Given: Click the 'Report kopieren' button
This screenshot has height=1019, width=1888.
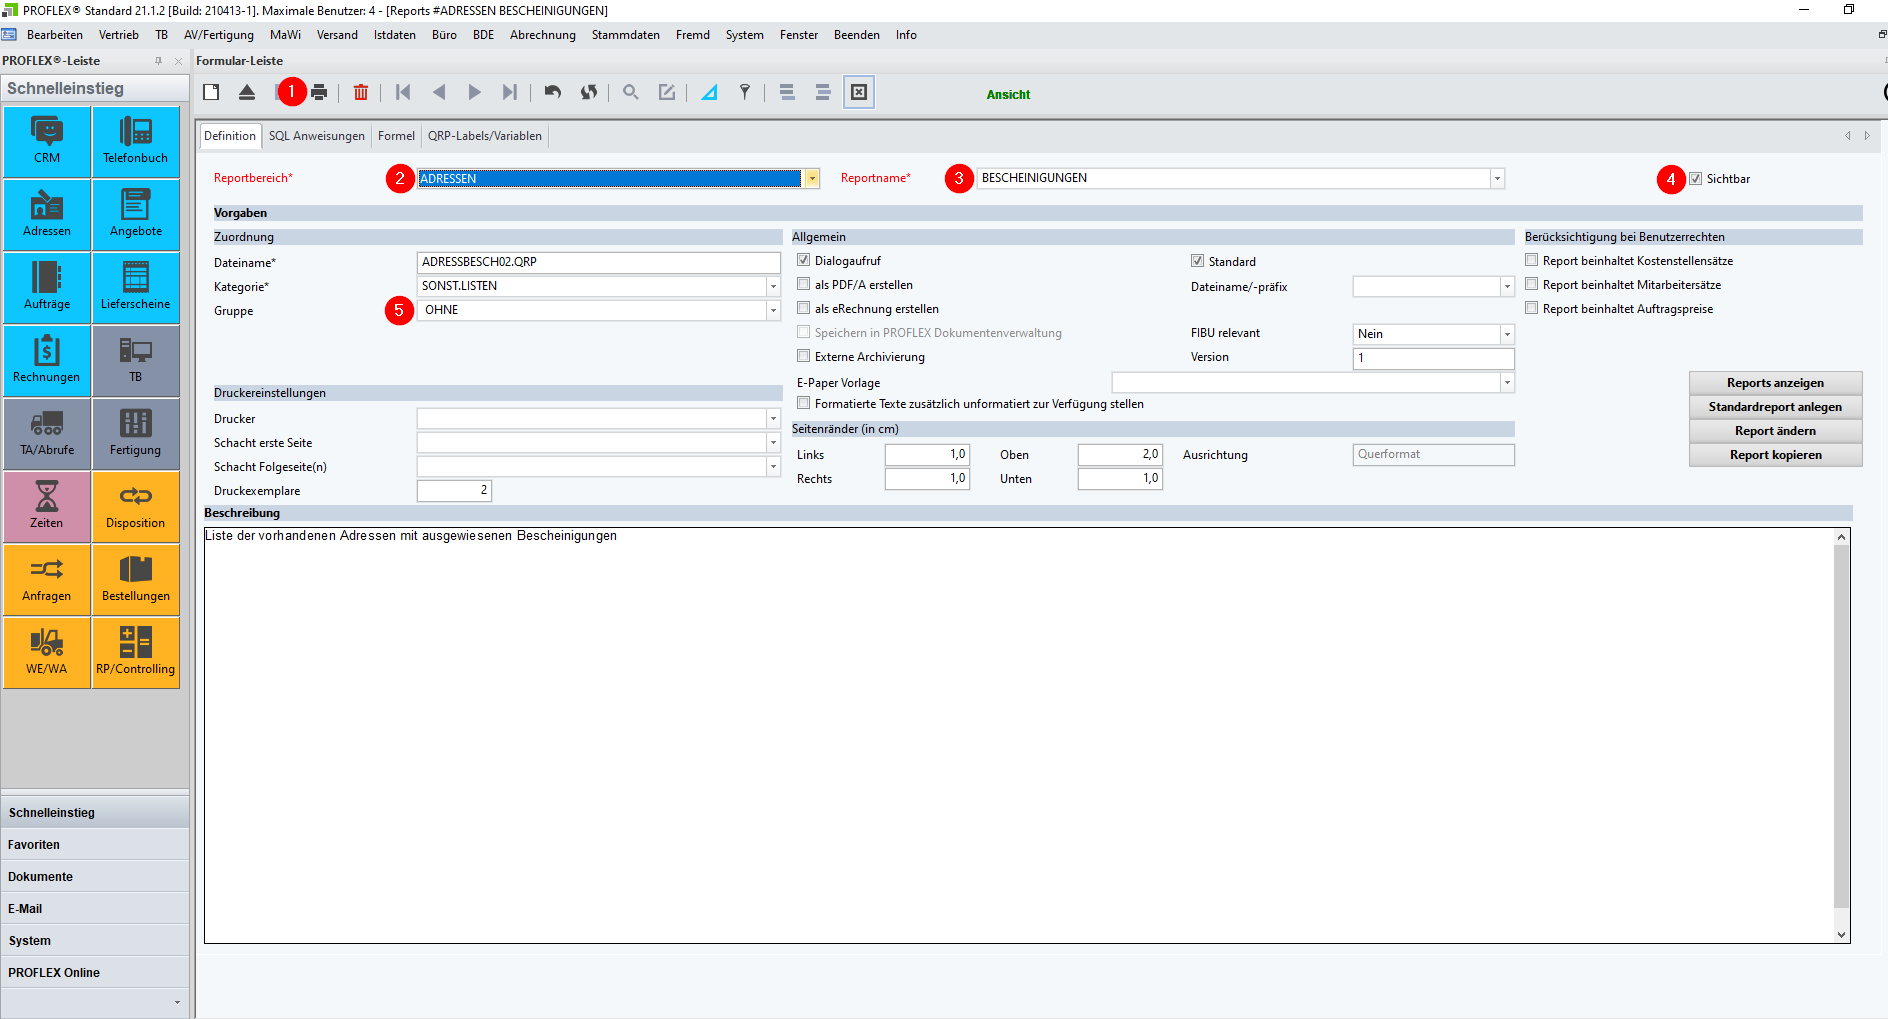Looking at the screenshot, I should (x=1774, y=455).
